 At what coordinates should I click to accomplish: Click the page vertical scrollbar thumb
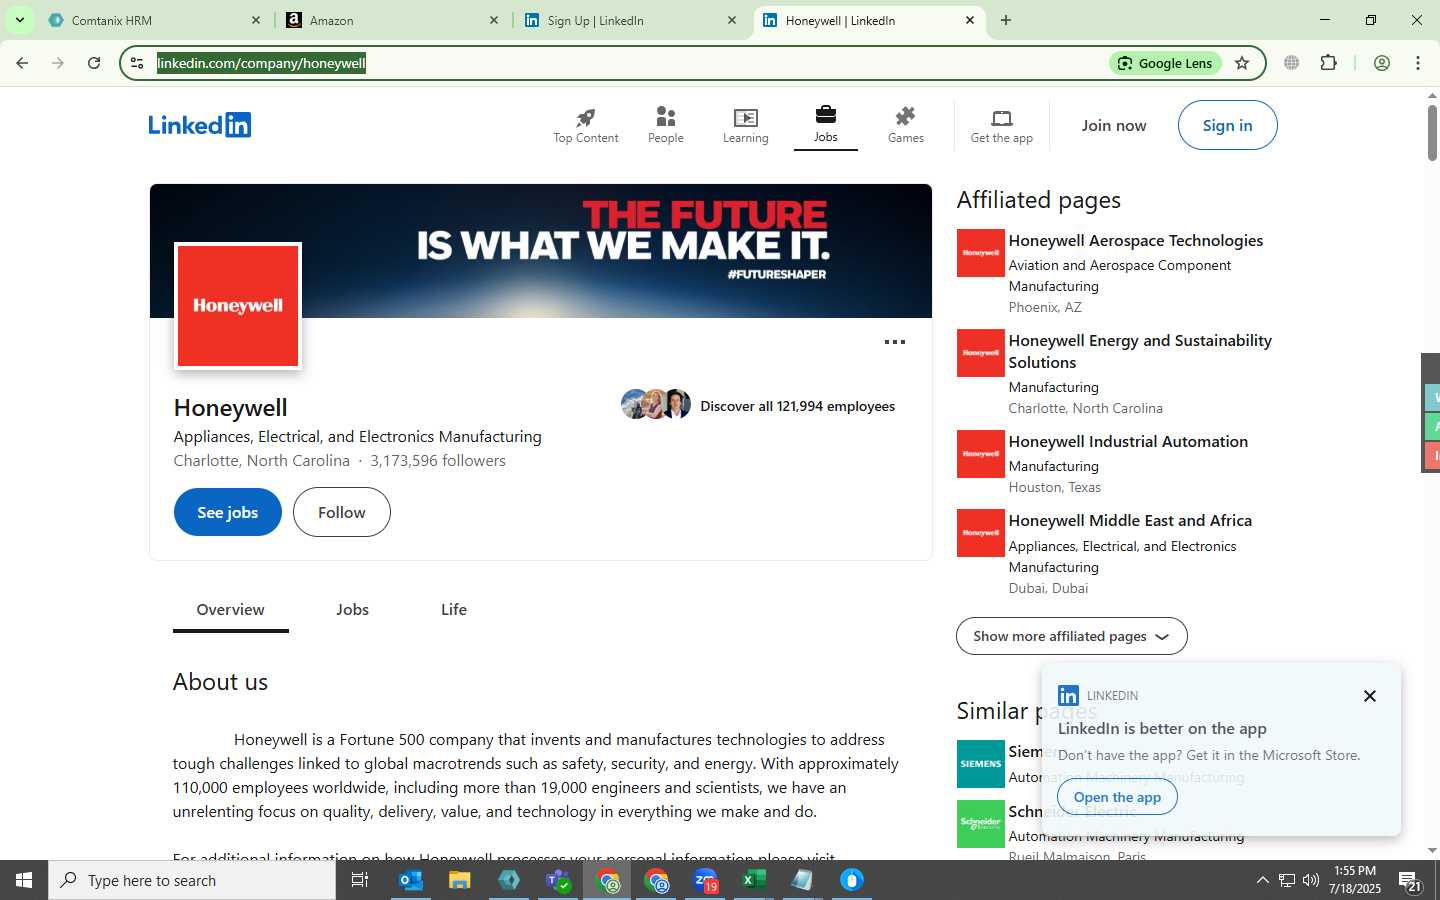pyautogui.click(x=1432, y=131)
